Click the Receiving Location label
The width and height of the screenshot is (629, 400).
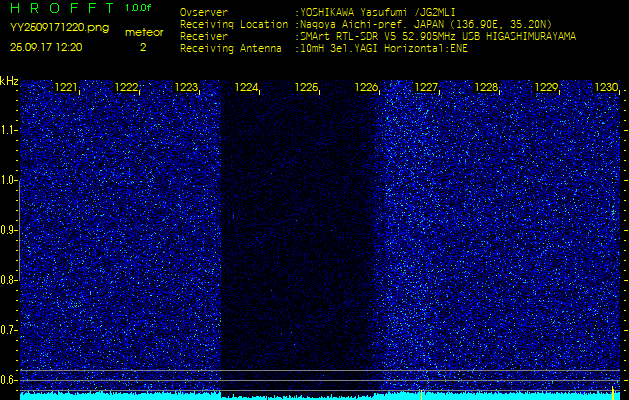[234, 24]
